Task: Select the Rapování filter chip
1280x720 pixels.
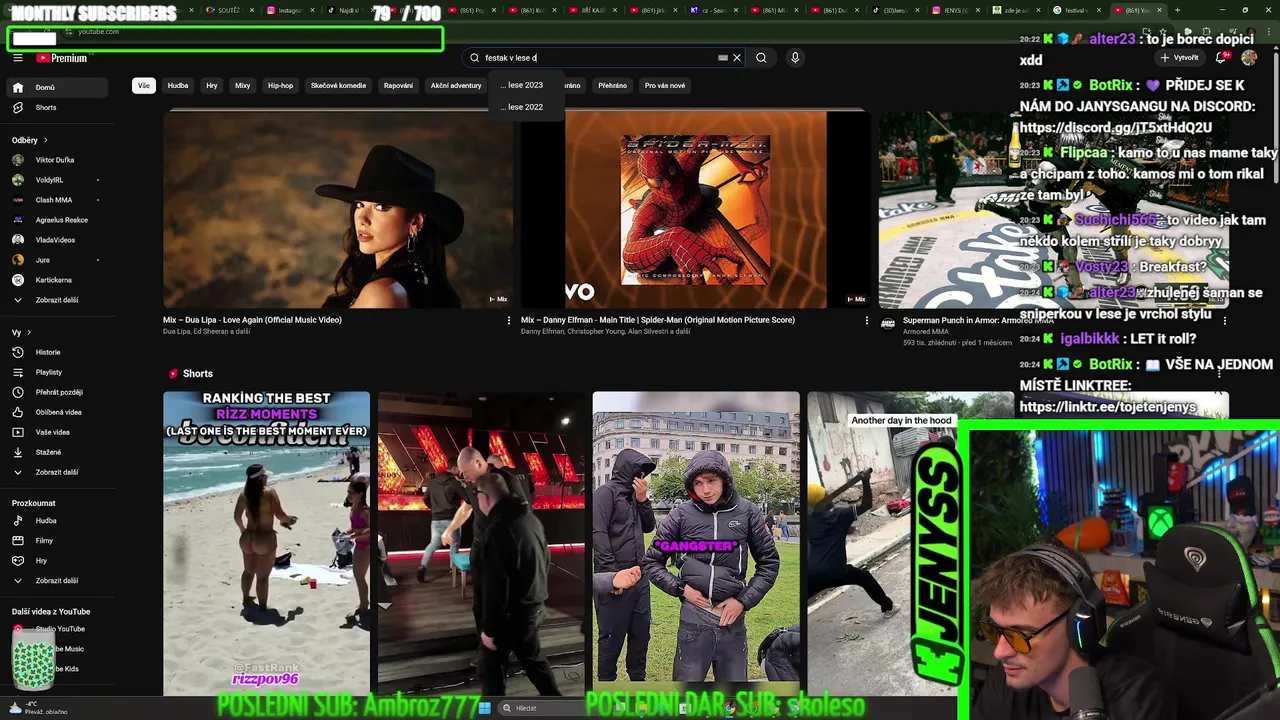Action: click(x=398, y=86)
